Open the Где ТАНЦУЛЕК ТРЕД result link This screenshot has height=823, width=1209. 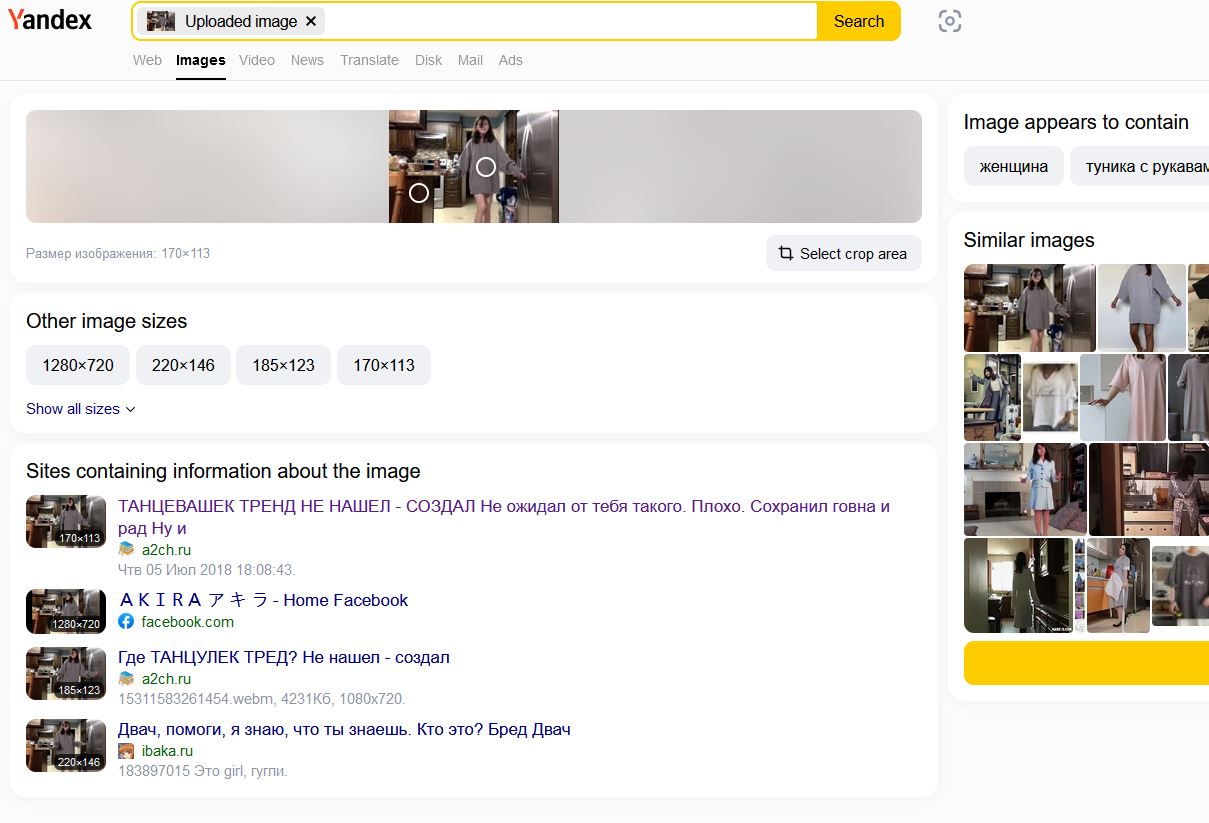click(284, 657)
